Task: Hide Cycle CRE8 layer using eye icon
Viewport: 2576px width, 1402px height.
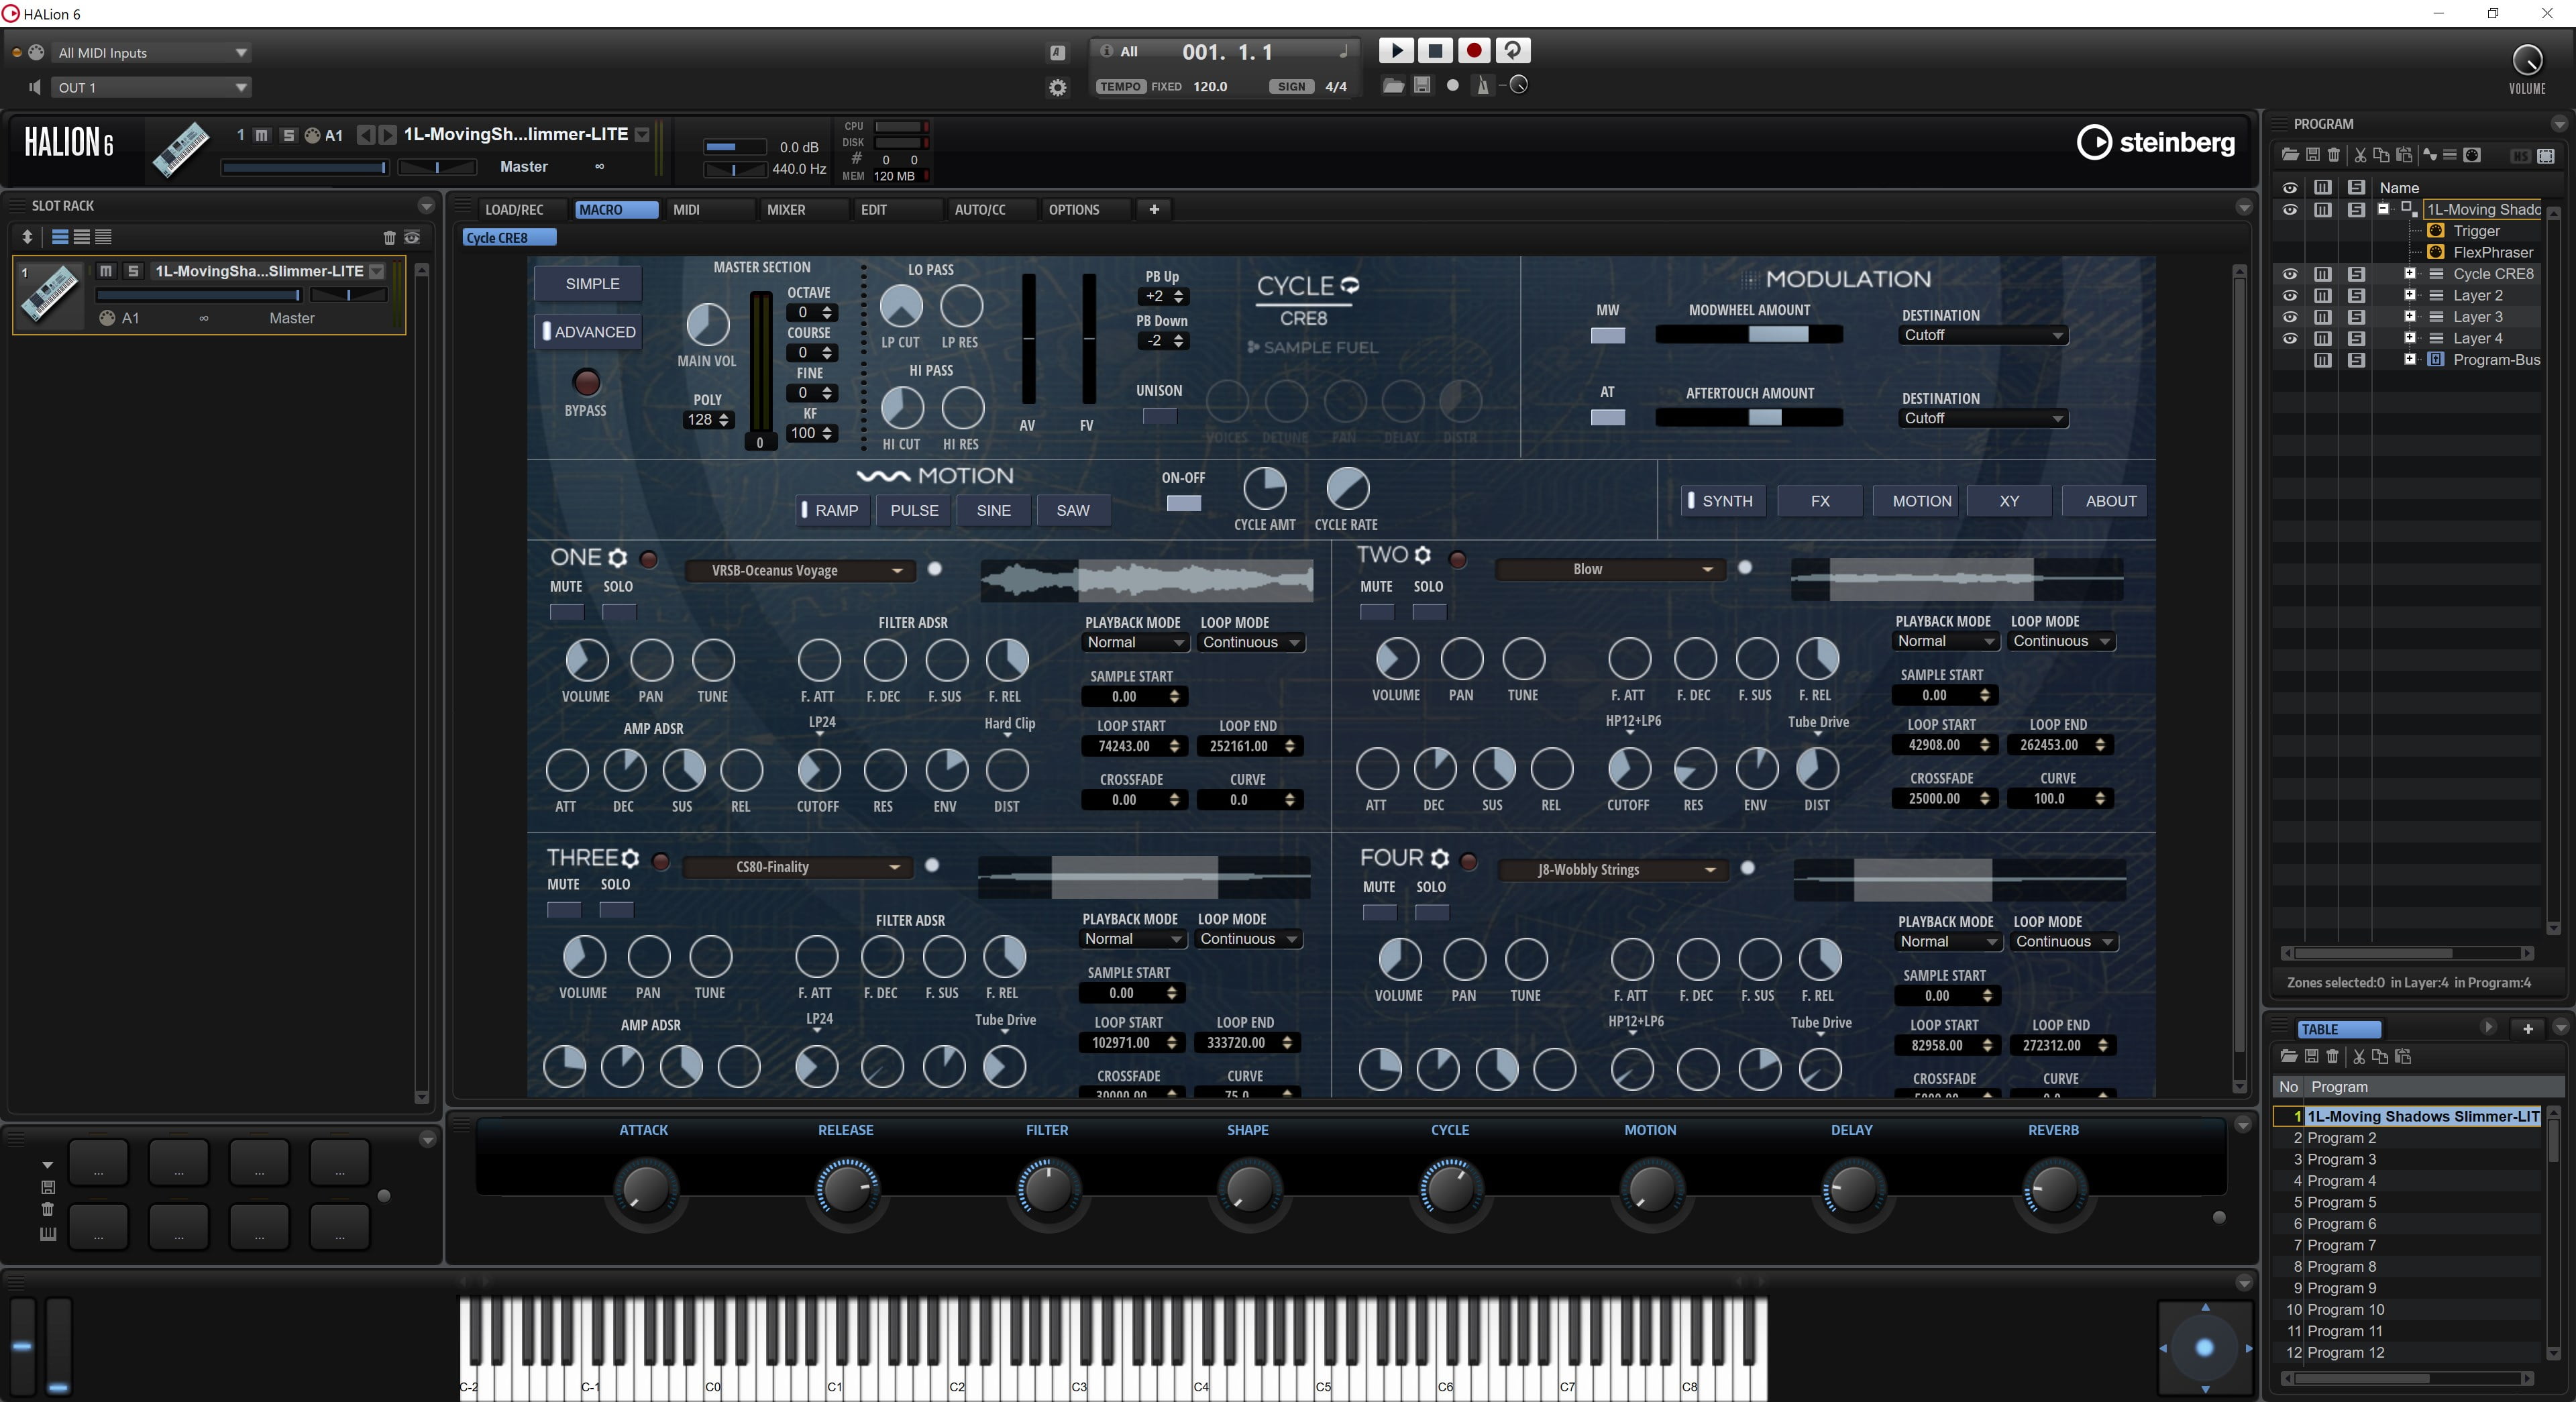Action: (x=2289, y=274)
